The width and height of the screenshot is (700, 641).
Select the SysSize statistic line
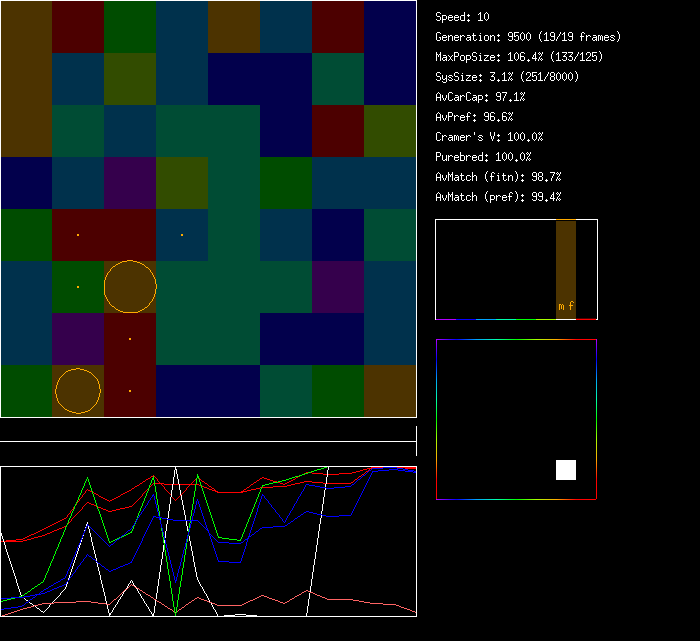point(507,77)
